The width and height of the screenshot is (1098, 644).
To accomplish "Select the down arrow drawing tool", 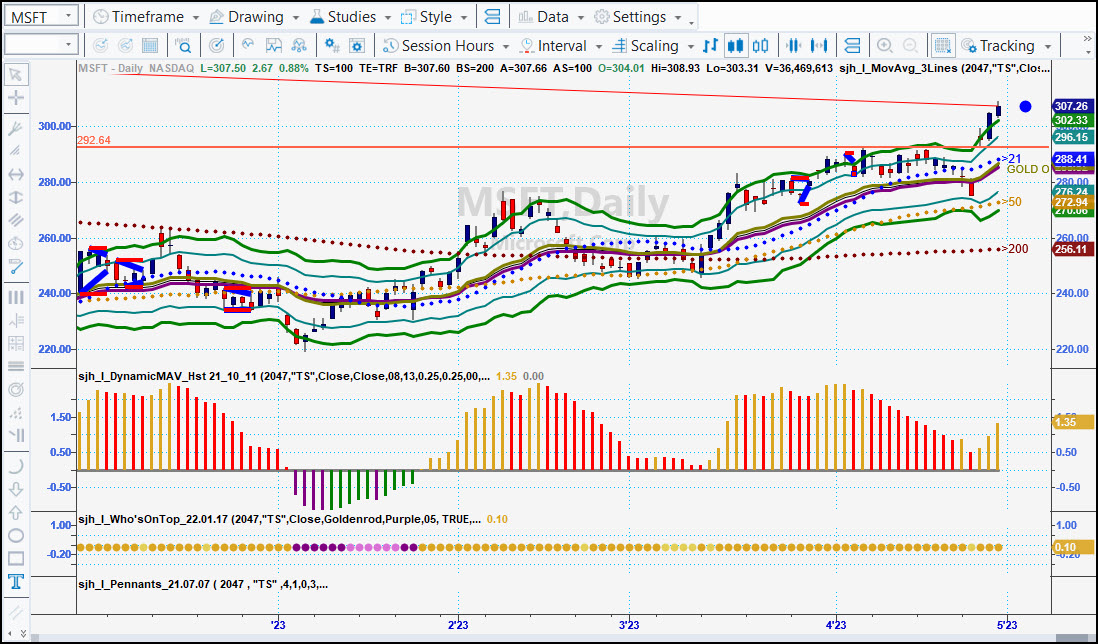I will click(x=15, y=489).
